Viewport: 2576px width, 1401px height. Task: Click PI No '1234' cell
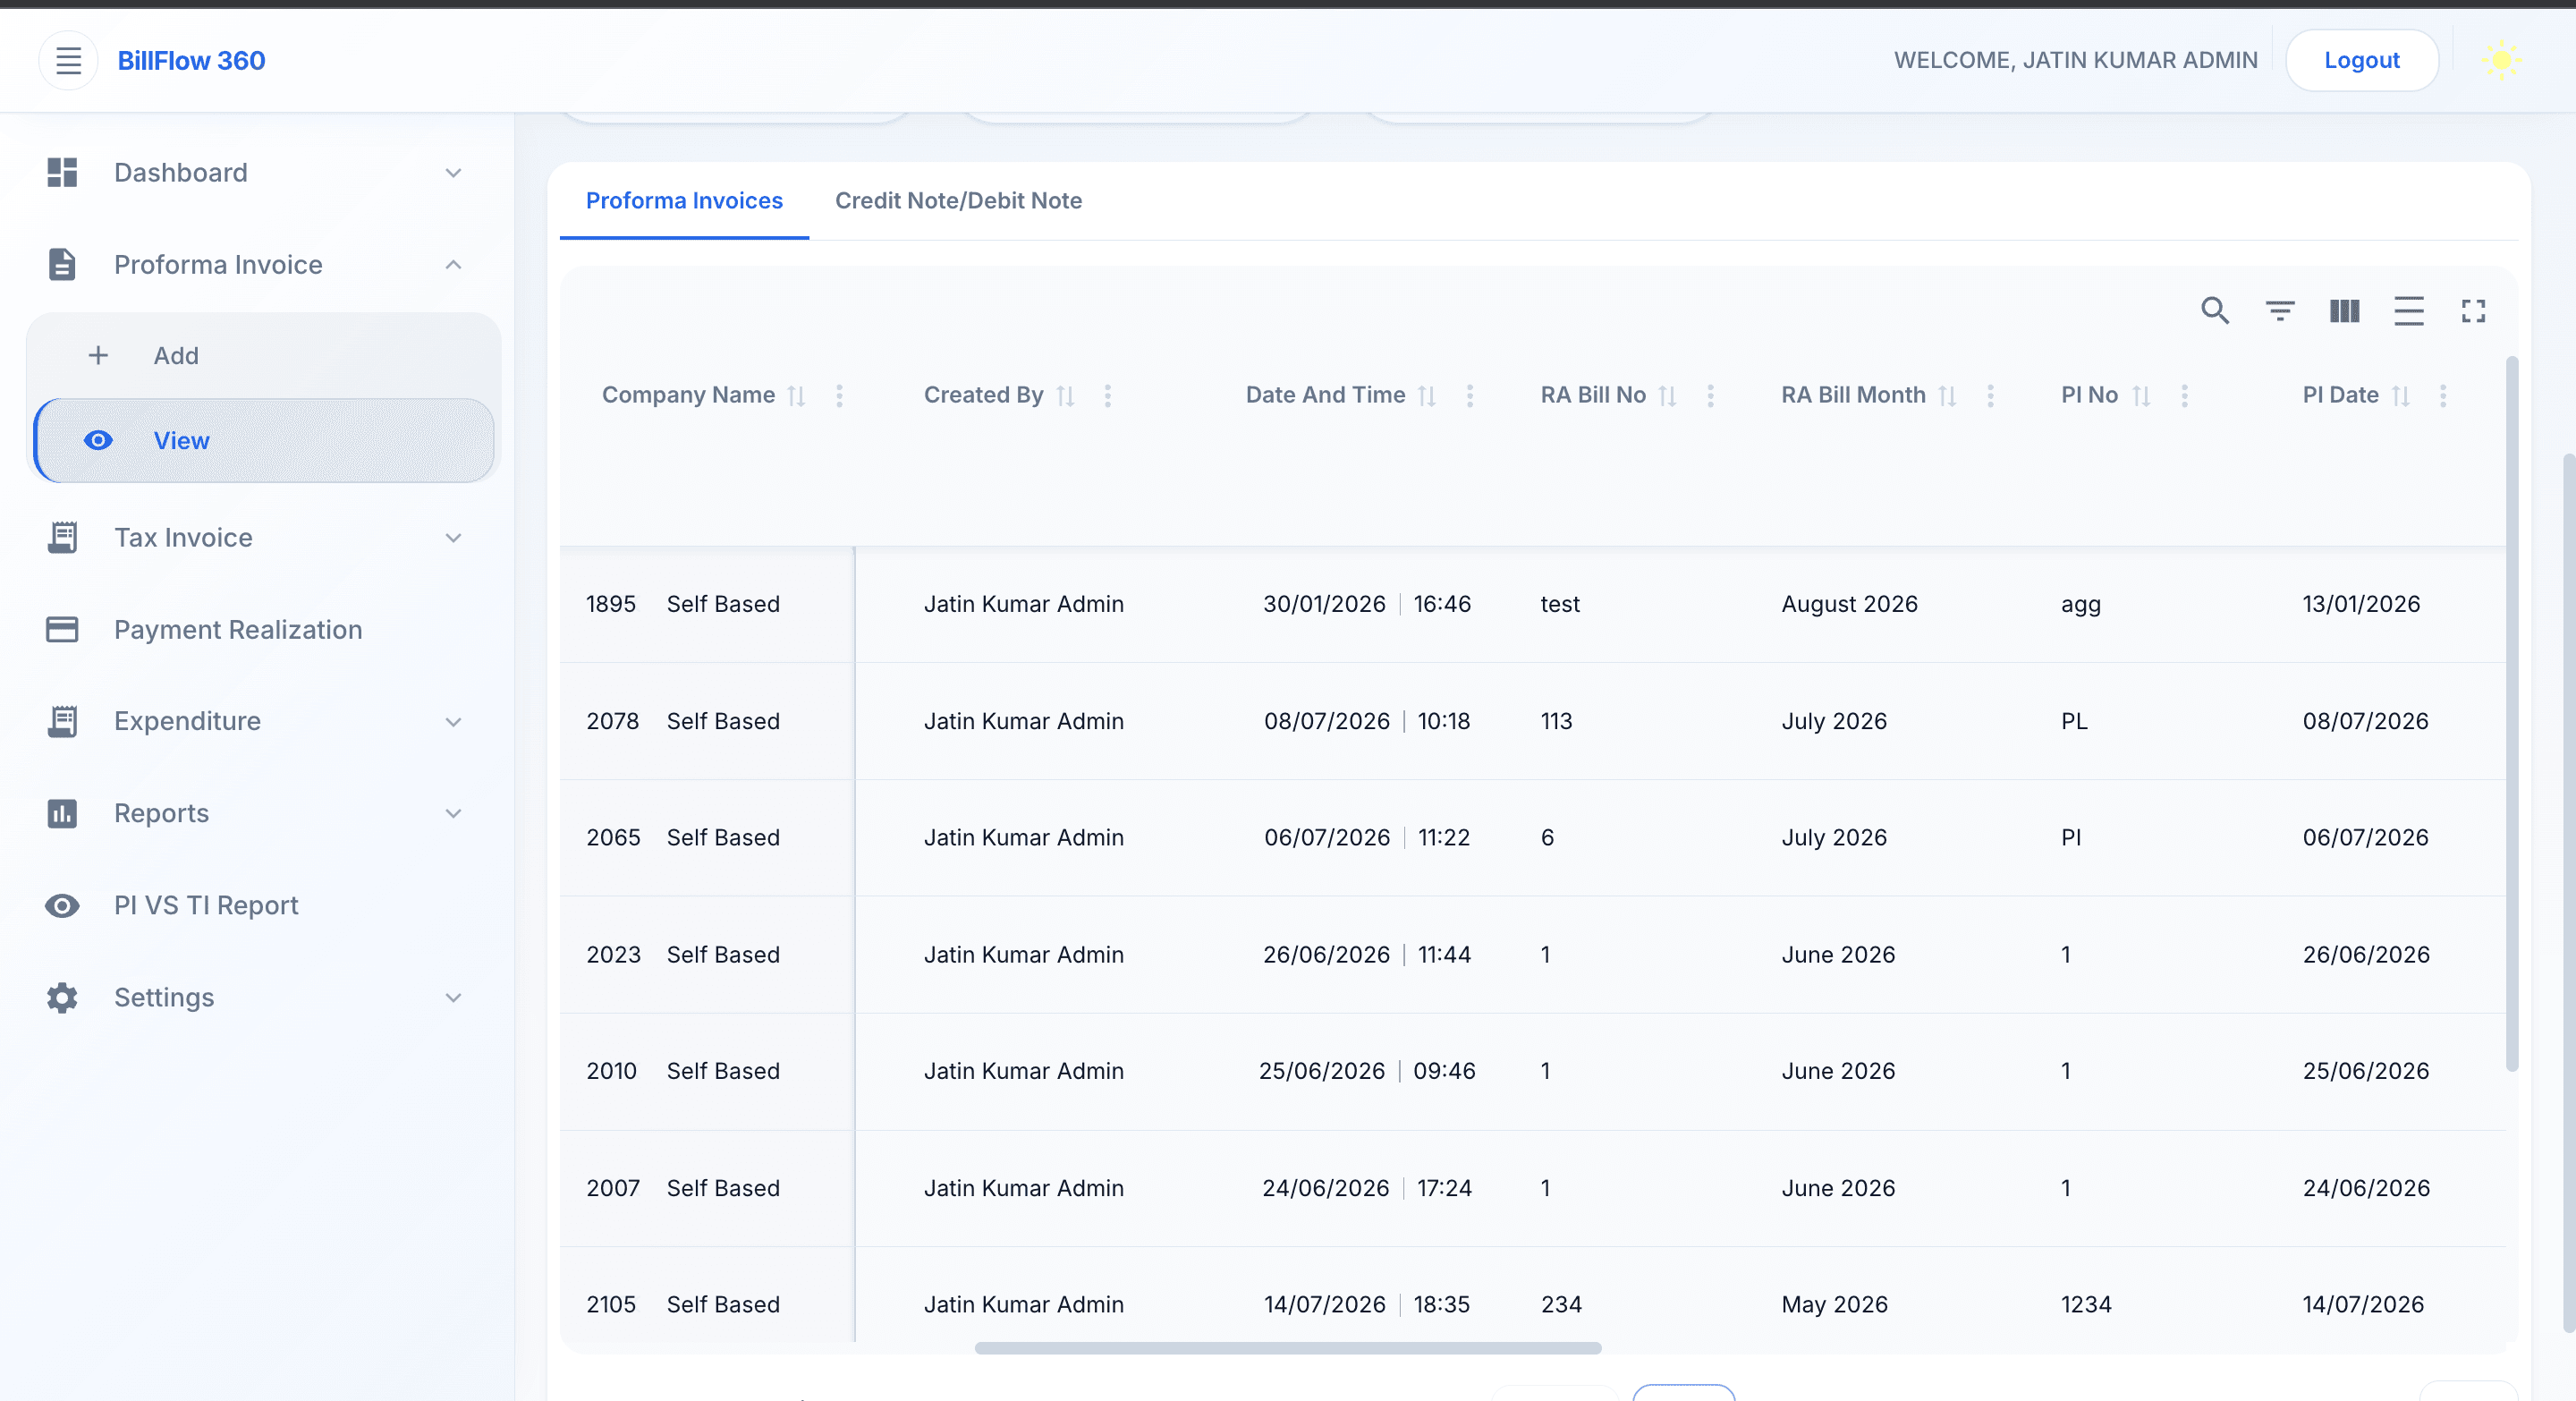[x=2086, y=1304]
